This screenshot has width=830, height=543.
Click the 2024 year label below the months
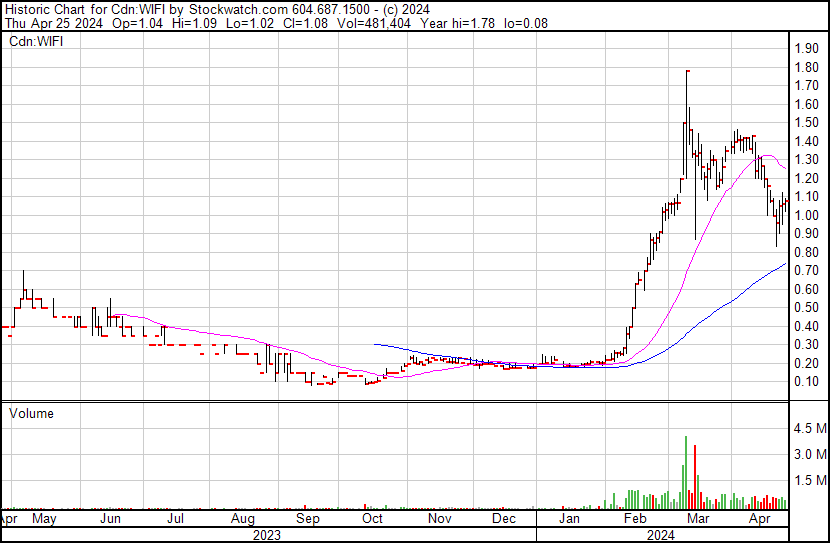(x=662, y=535)
